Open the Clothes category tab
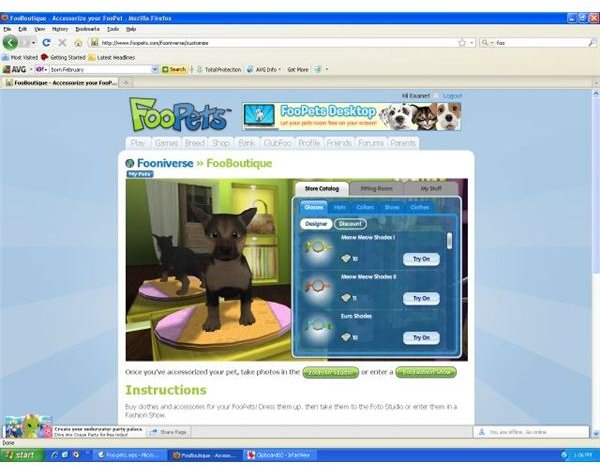Screen dimensions: 600x466 (419, 207)
